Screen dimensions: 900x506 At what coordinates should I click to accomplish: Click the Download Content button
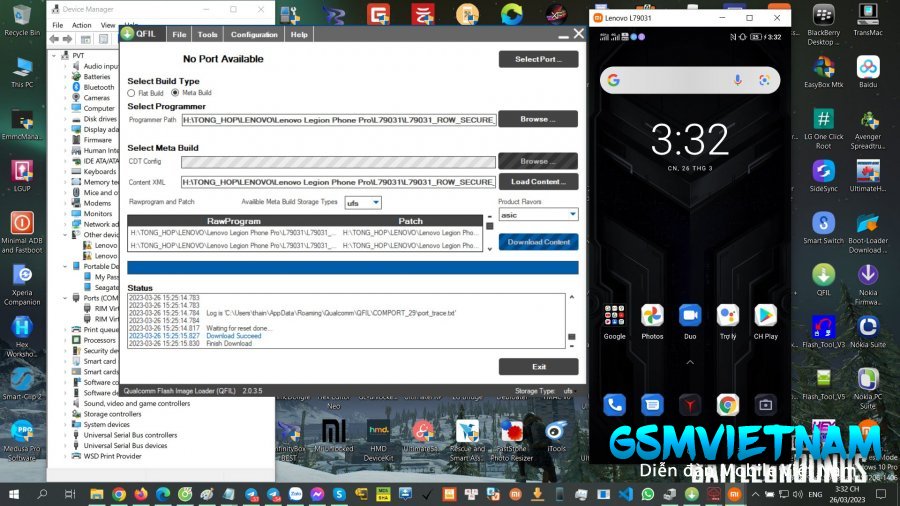tap(538, 242)
